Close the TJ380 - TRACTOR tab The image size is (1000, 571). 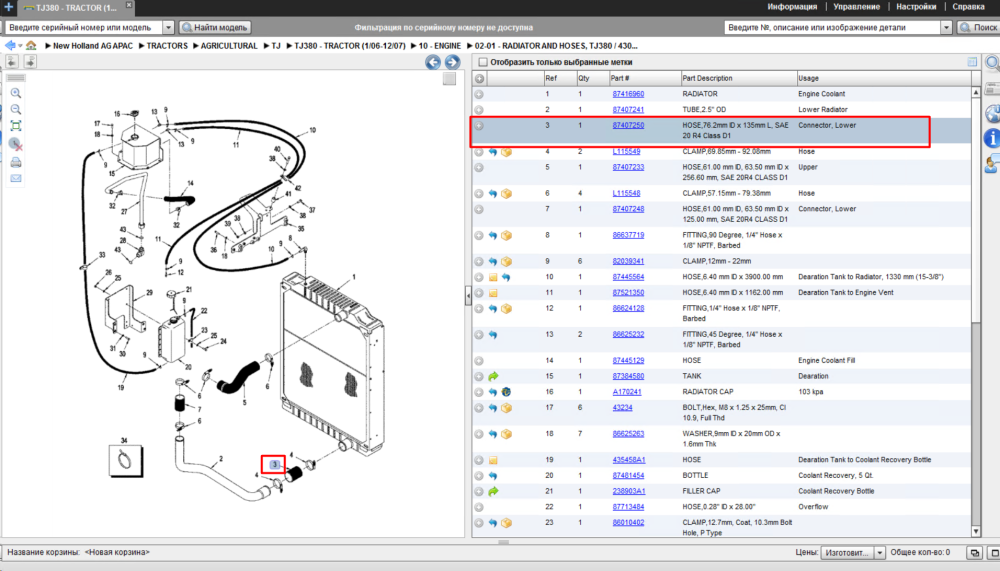[129, 5]
